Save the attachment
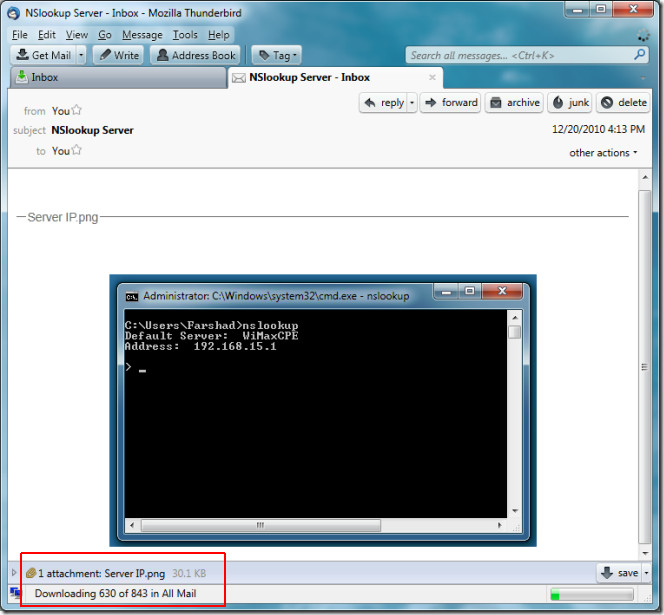 click(620, 573)
